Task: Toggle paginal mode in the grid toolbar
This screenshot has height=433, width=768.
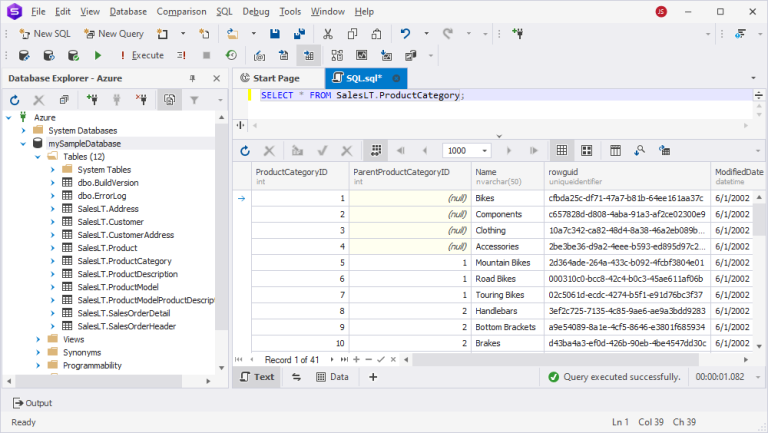Action: point(376,151)
